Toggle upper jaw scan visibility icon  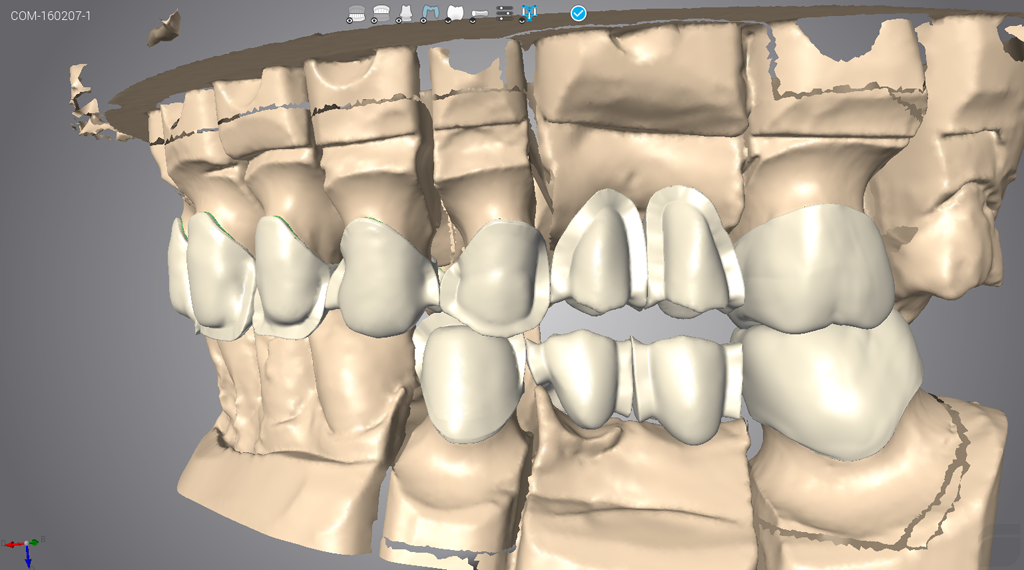point(381,13)
